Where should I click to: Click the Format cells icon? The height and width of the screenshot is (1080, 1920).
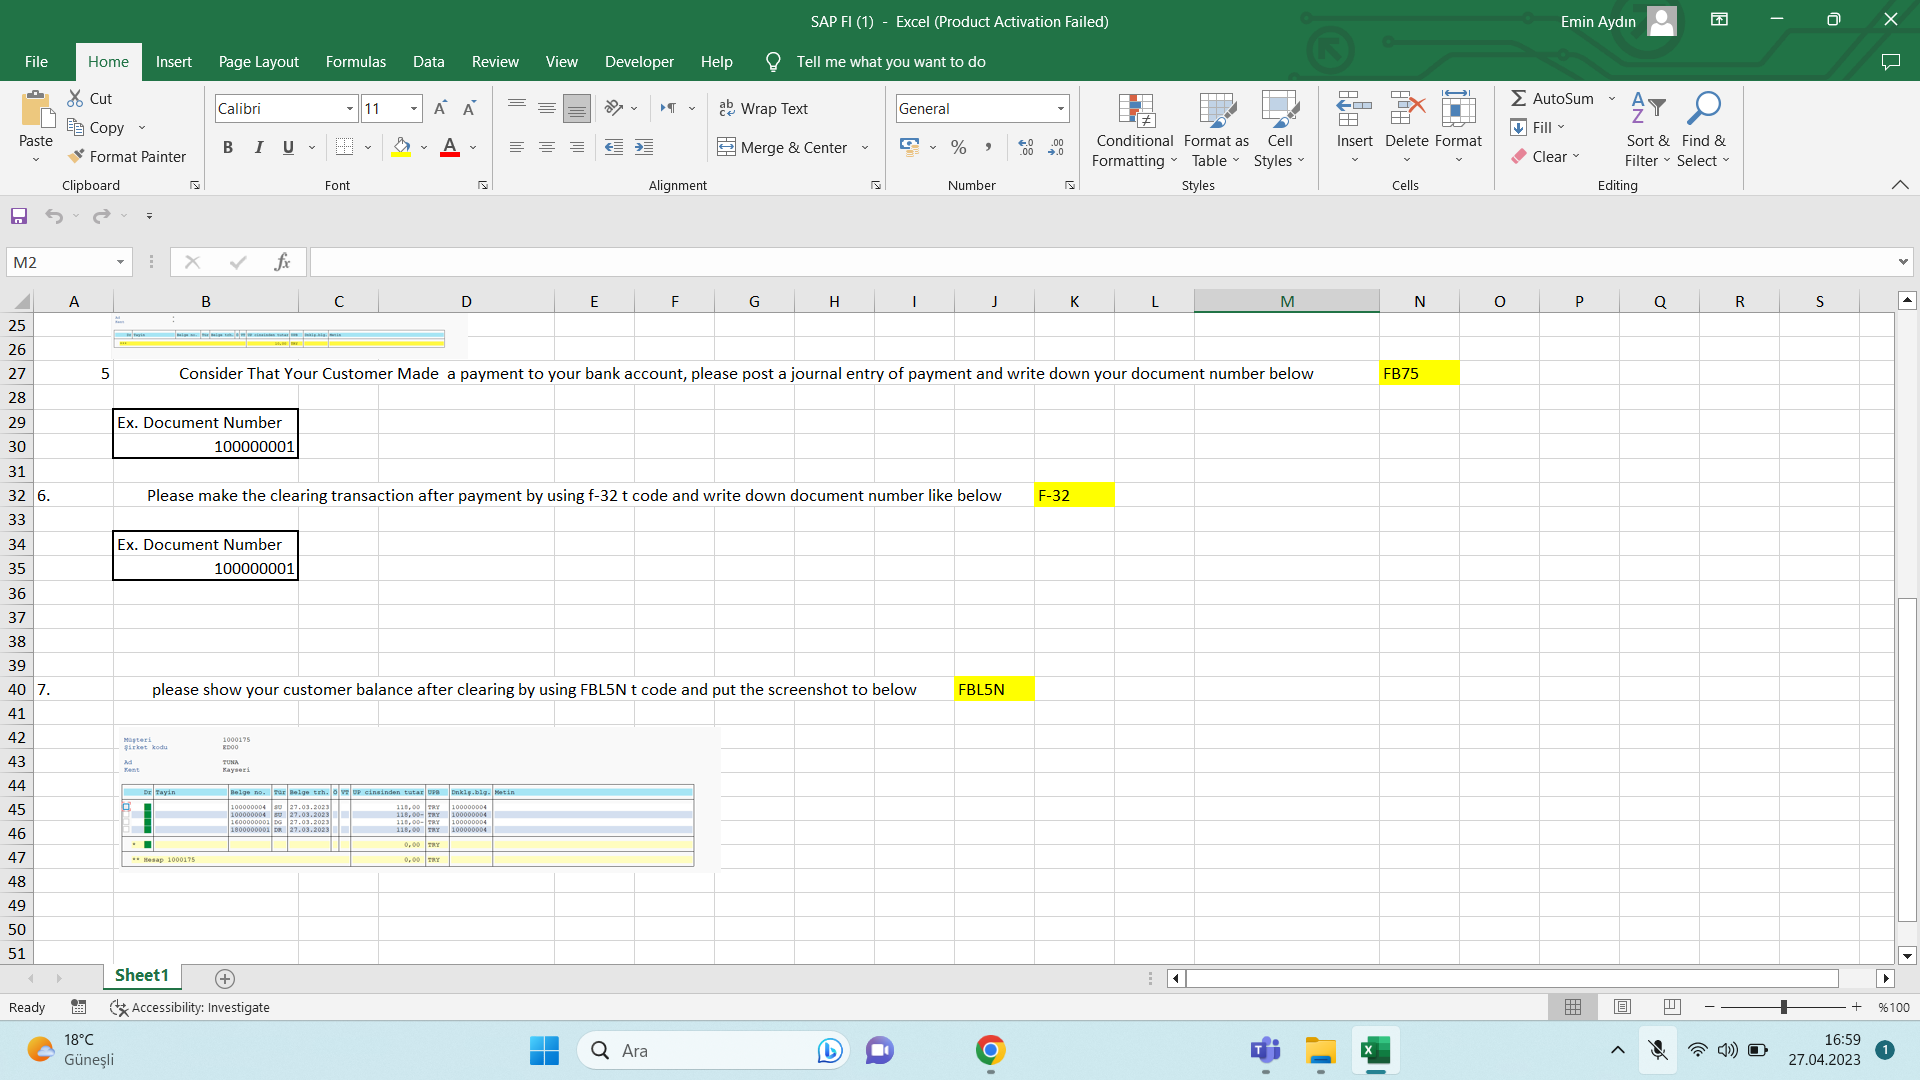[1458, 109]
